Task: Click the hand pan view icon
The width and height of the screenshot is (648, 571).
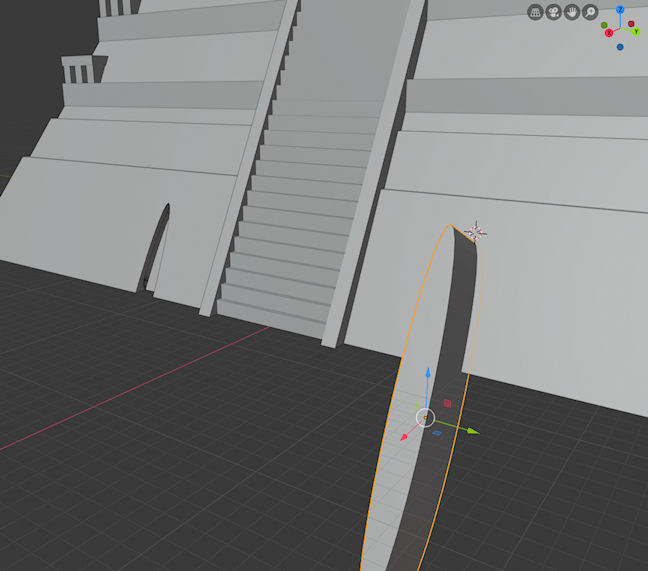Action: coord(572,12)
